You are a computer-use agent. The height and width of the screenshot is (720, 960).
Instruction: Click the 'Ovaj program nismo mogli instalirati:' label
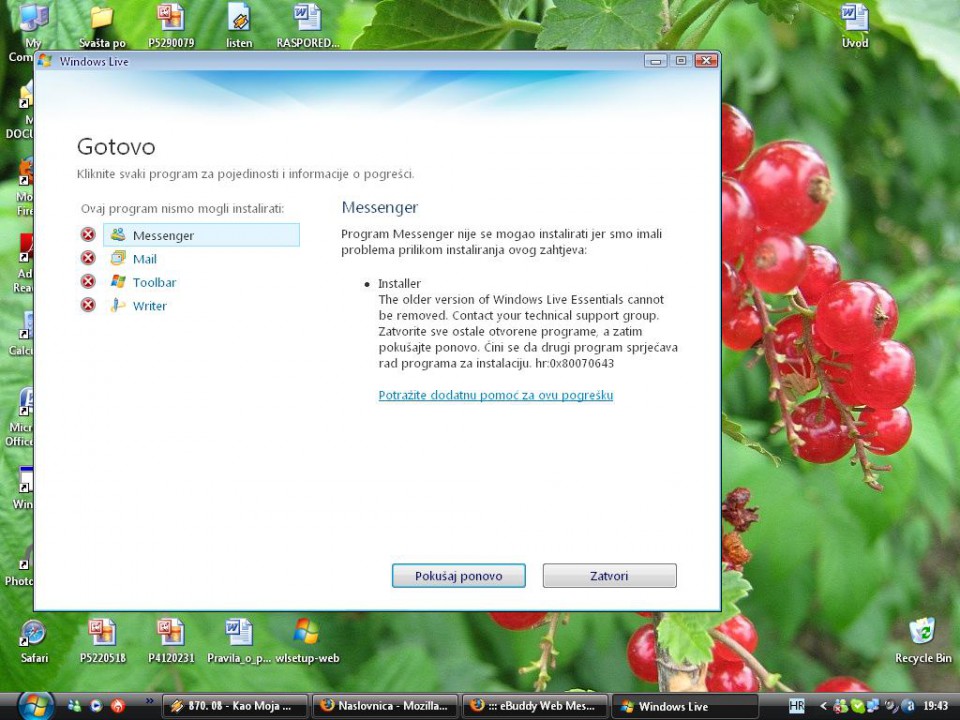pos(182,209)
